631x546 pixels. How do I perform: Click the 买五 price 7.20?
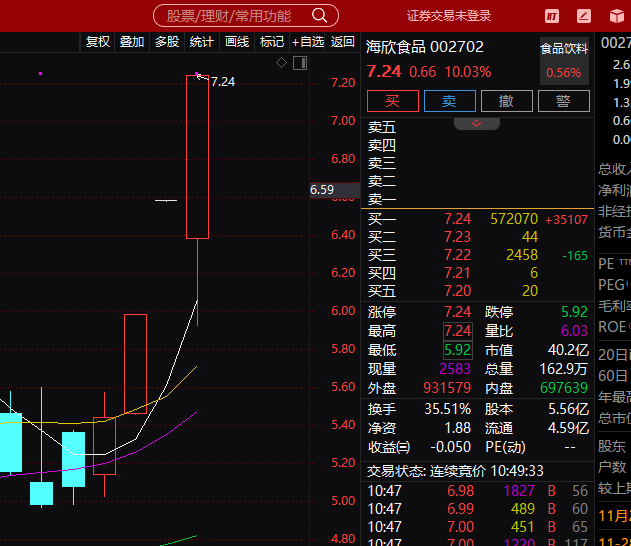[458, 291]
